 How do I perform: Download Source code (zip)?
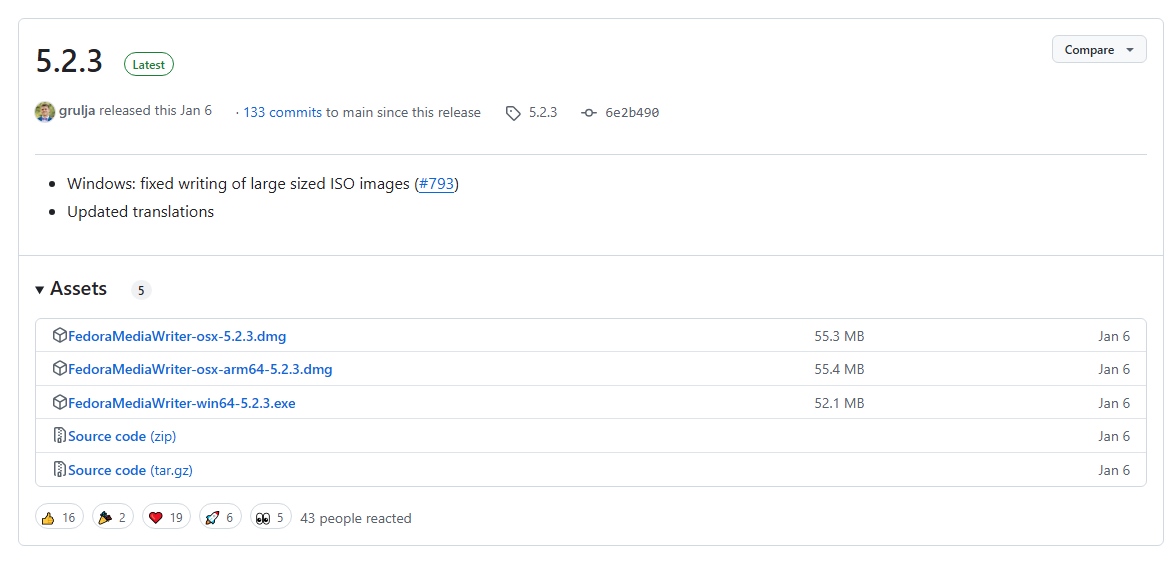pyautogui.click(x=121, y=436)
